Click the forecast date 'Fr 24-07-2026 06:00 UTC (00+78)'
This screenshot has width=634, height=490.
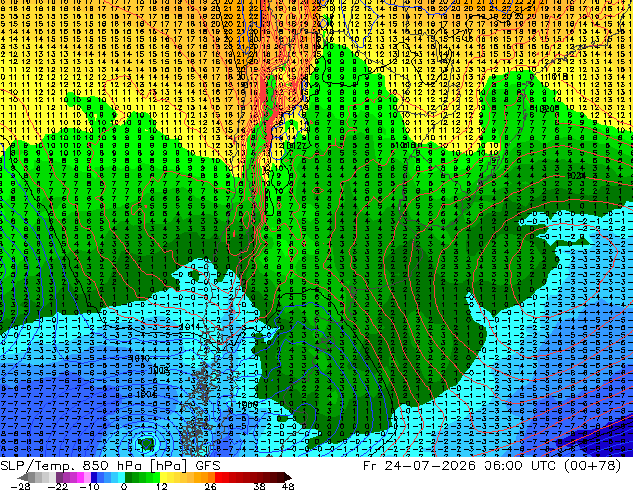pyautogui.click(x=492, y=466)
